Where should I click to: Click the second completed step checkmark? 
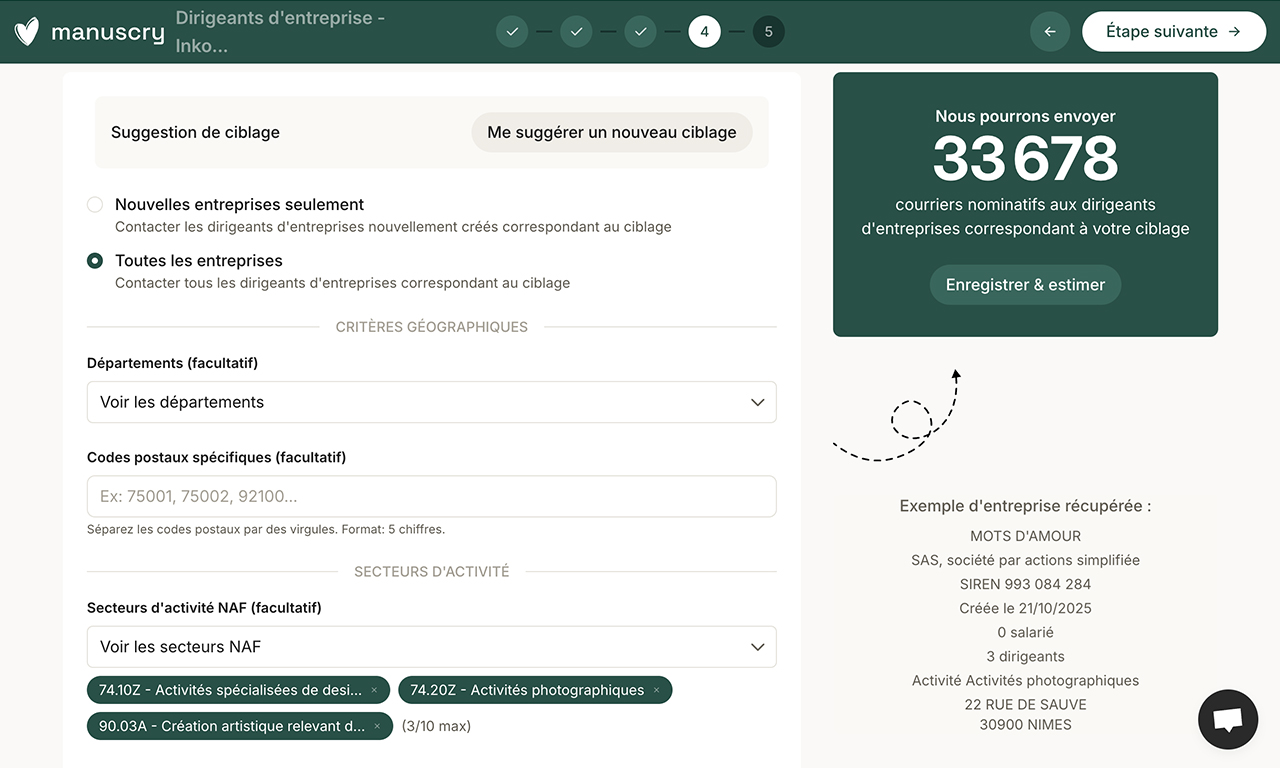coord(576,31)
